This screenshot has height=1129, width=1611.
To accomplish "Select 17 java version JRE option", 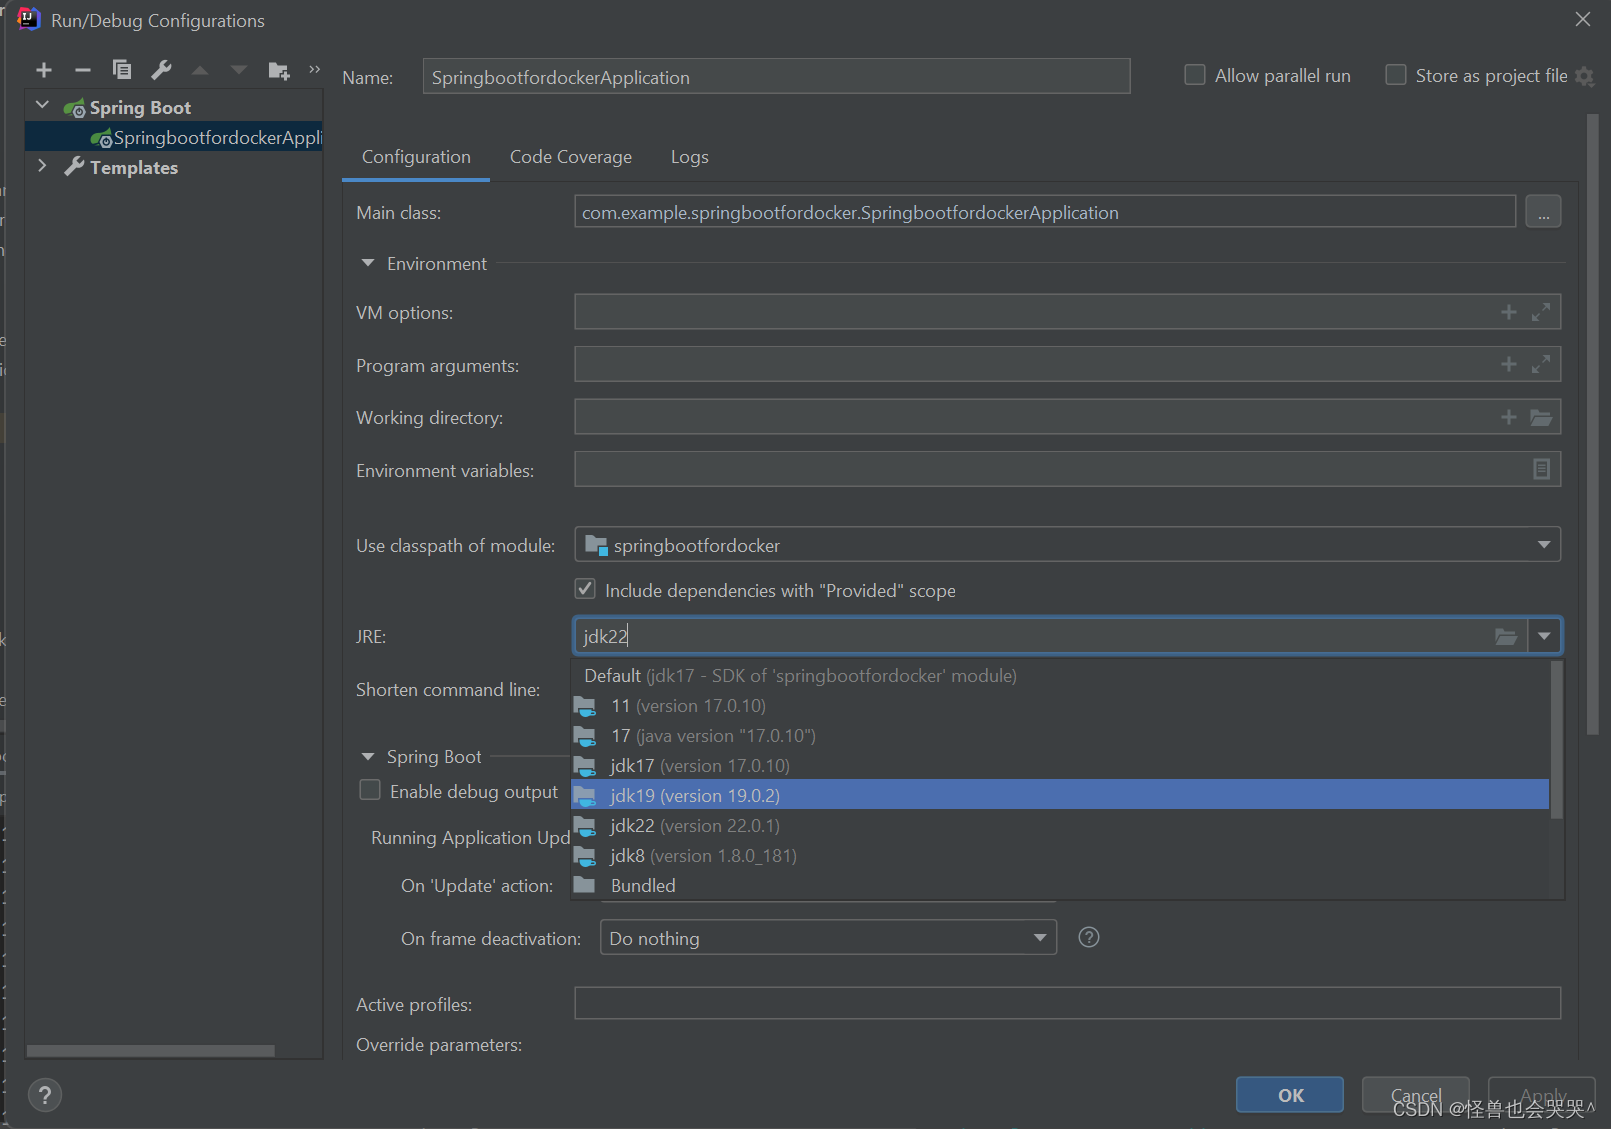I will pyautogui.click(x=1060, y=736).
